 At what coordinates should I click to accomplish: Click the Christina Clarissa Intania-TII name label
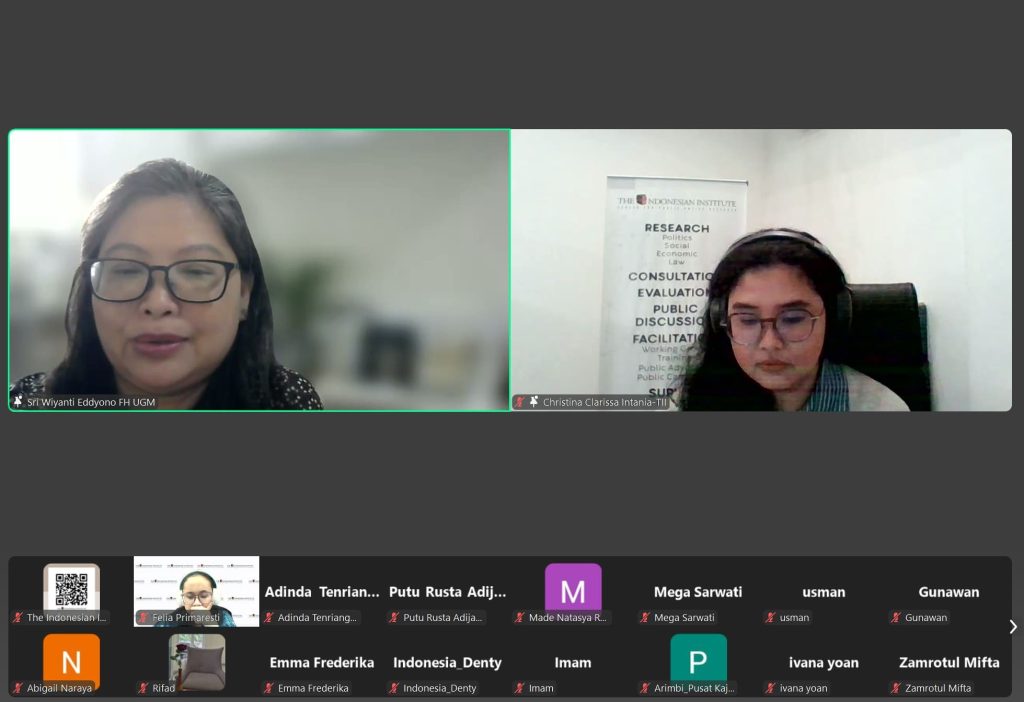pyautogui.click(x=605, y=402)
